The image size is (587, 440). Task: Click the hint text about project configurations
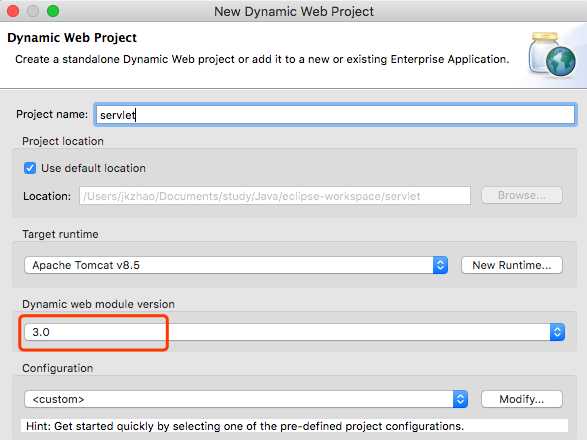click(245, 426)
